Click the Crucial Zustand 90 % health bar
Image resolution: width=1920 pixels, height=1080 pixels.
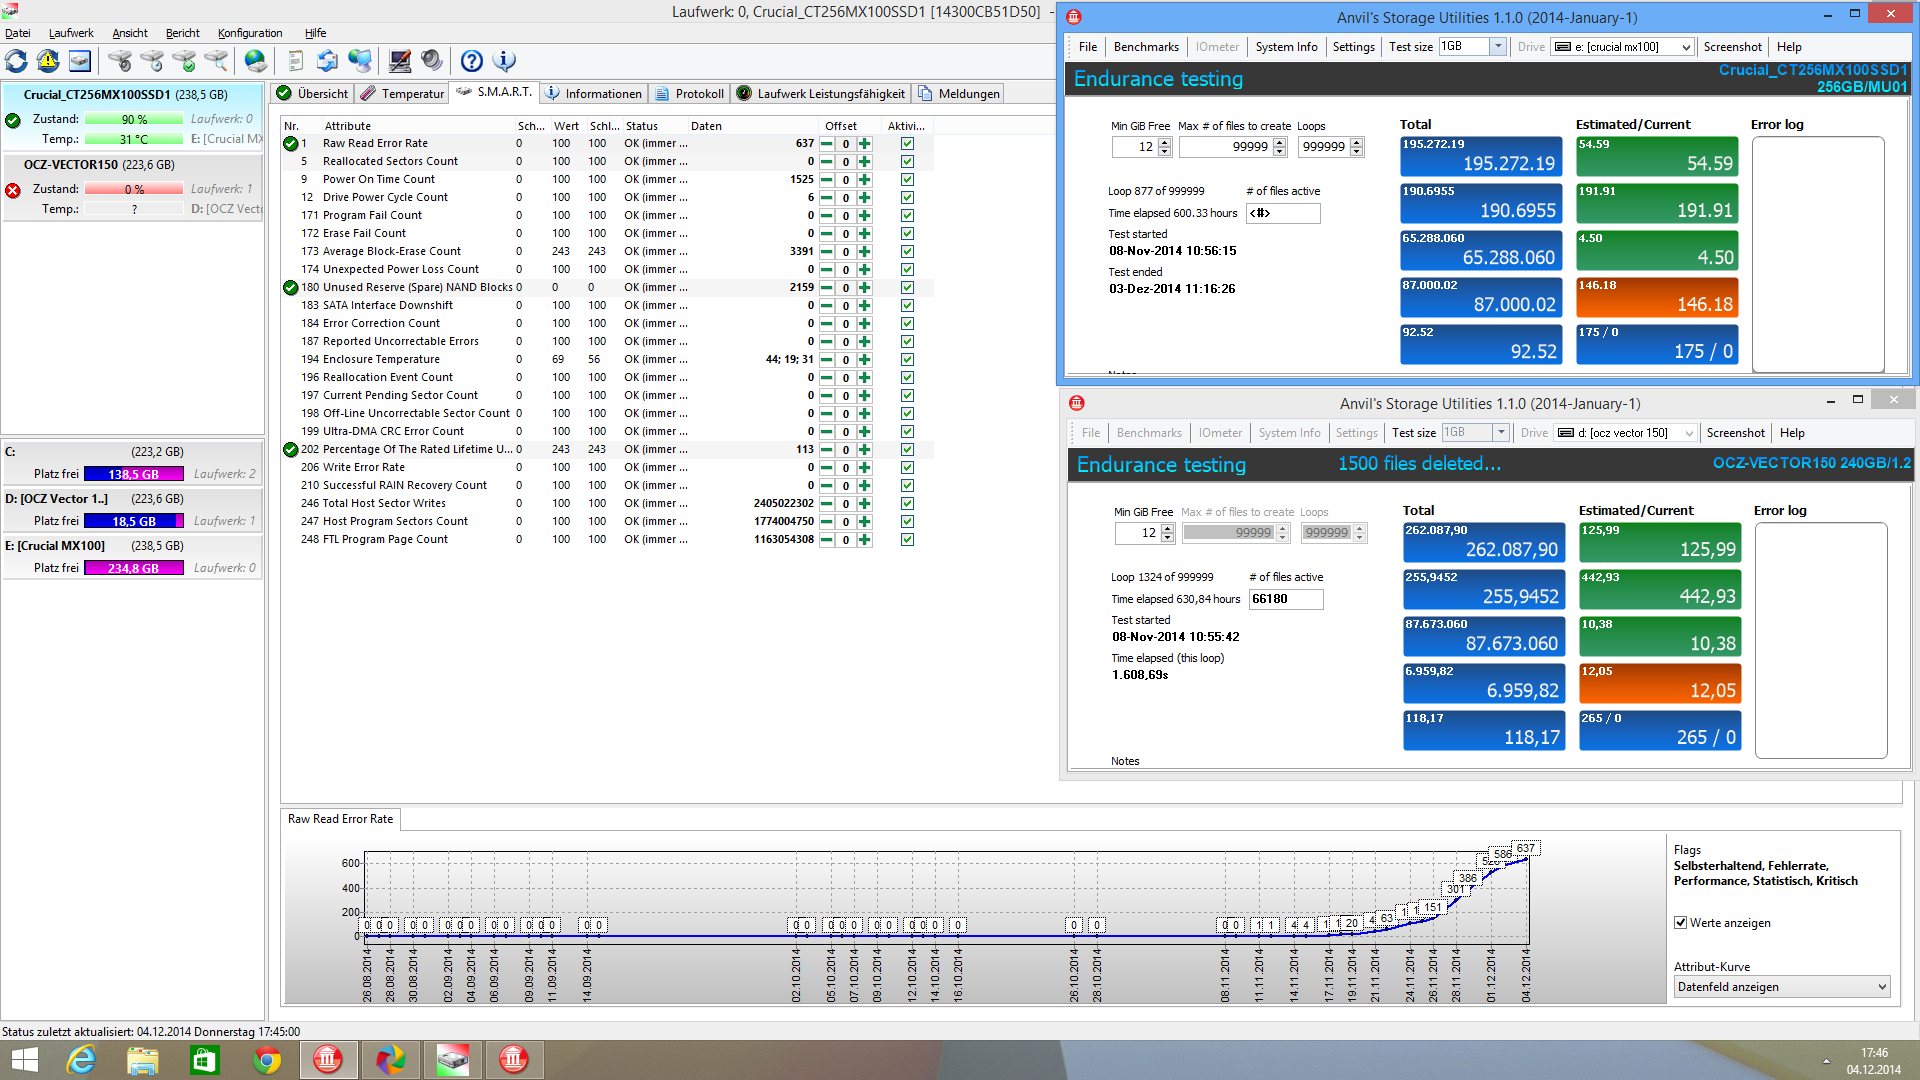pos(134,119)
